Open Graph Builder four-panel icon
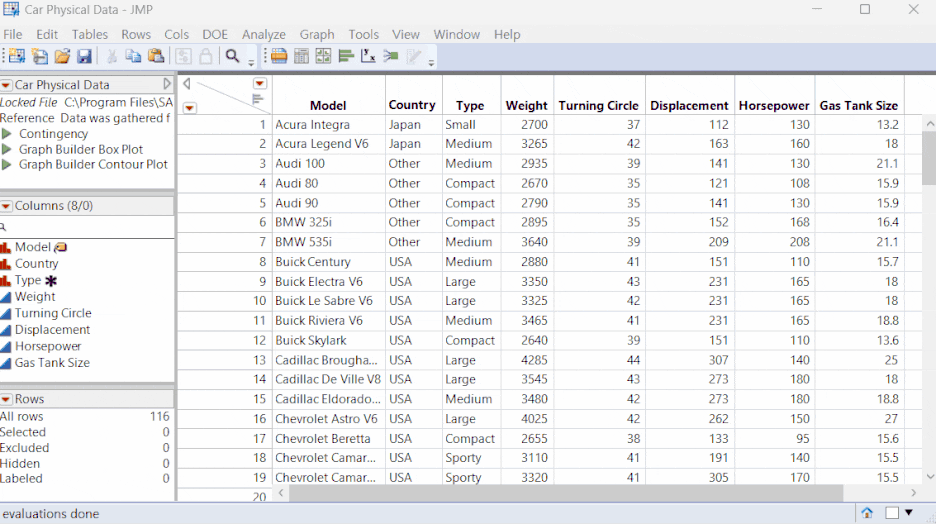936x524 pixels. [x=324, y=56]
